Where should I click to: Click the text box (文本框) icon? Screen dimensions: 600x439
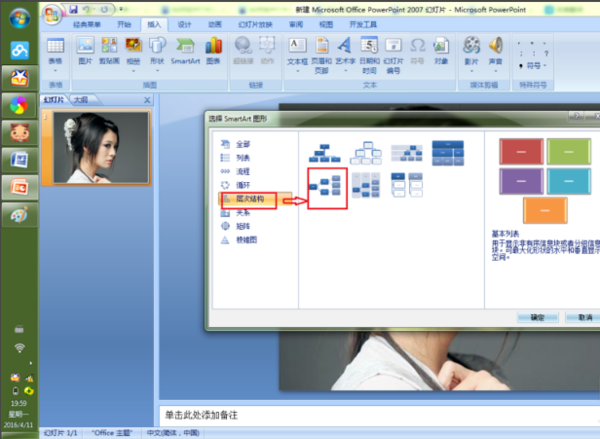pyautogui.click(x=297, y=46)
